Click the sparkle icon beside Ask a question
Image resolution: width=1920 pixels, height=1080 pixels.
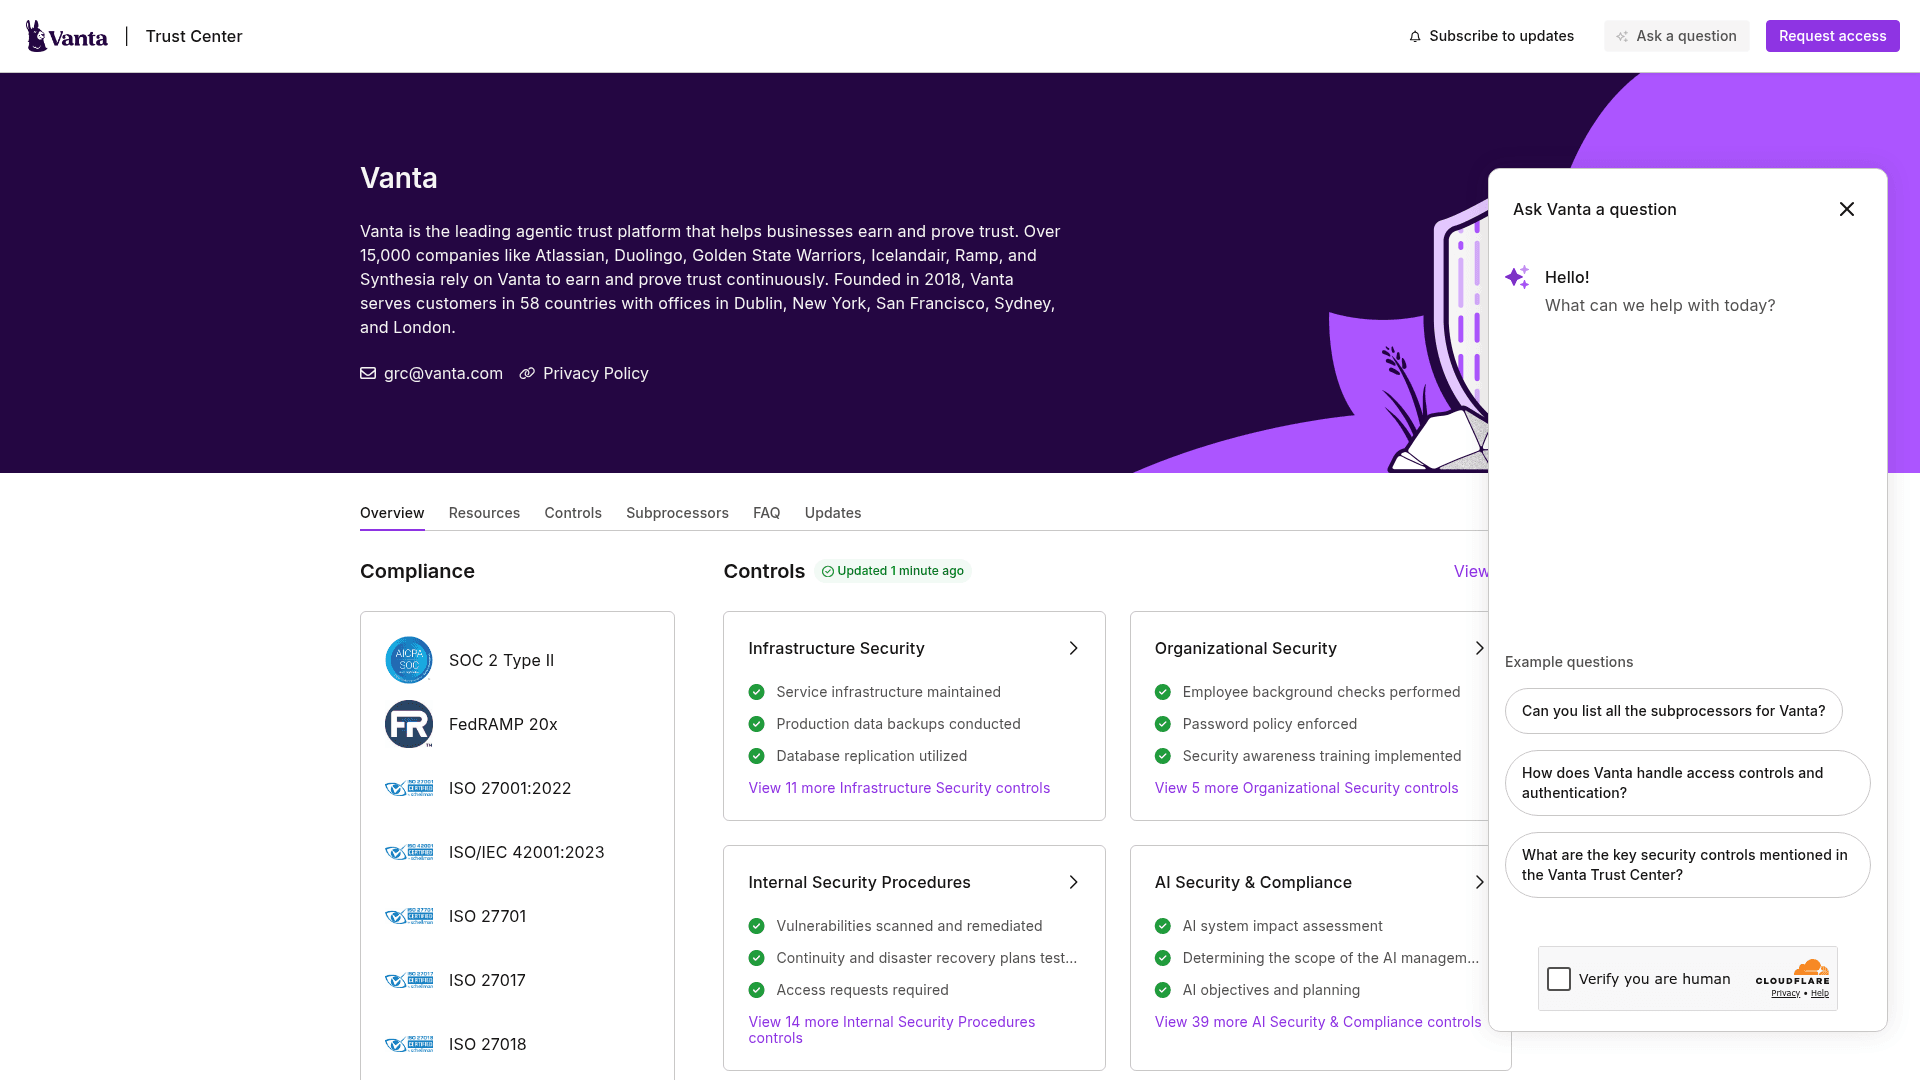click(1622, 36)
